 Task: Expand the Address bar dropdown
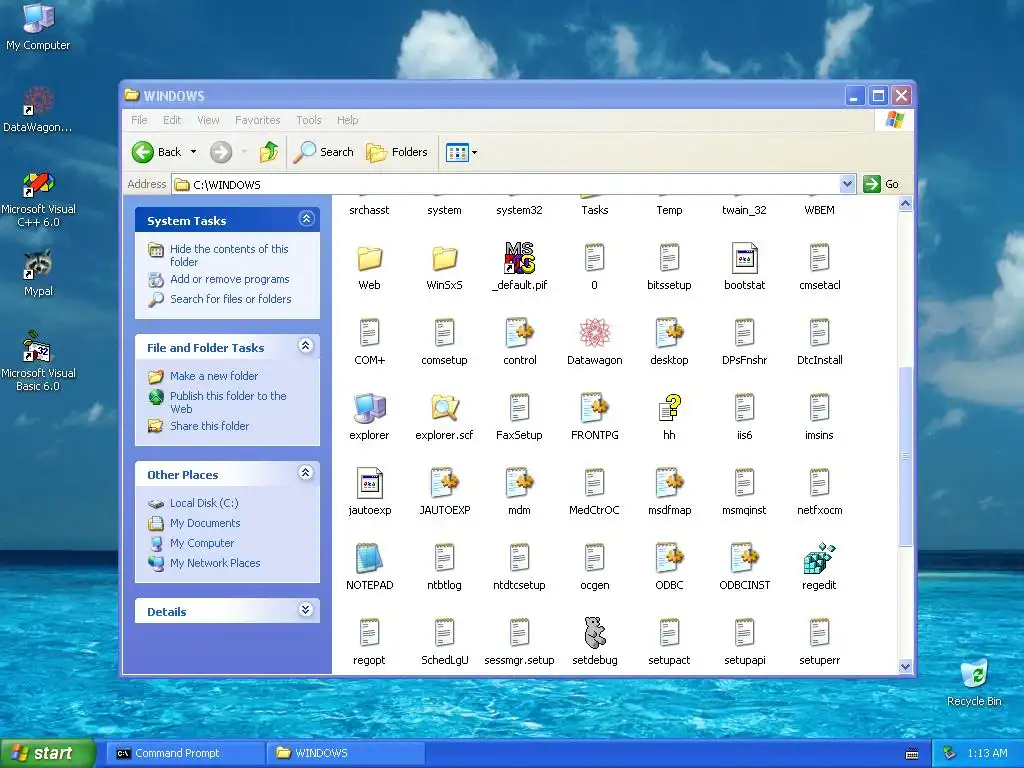click(847, 184)
